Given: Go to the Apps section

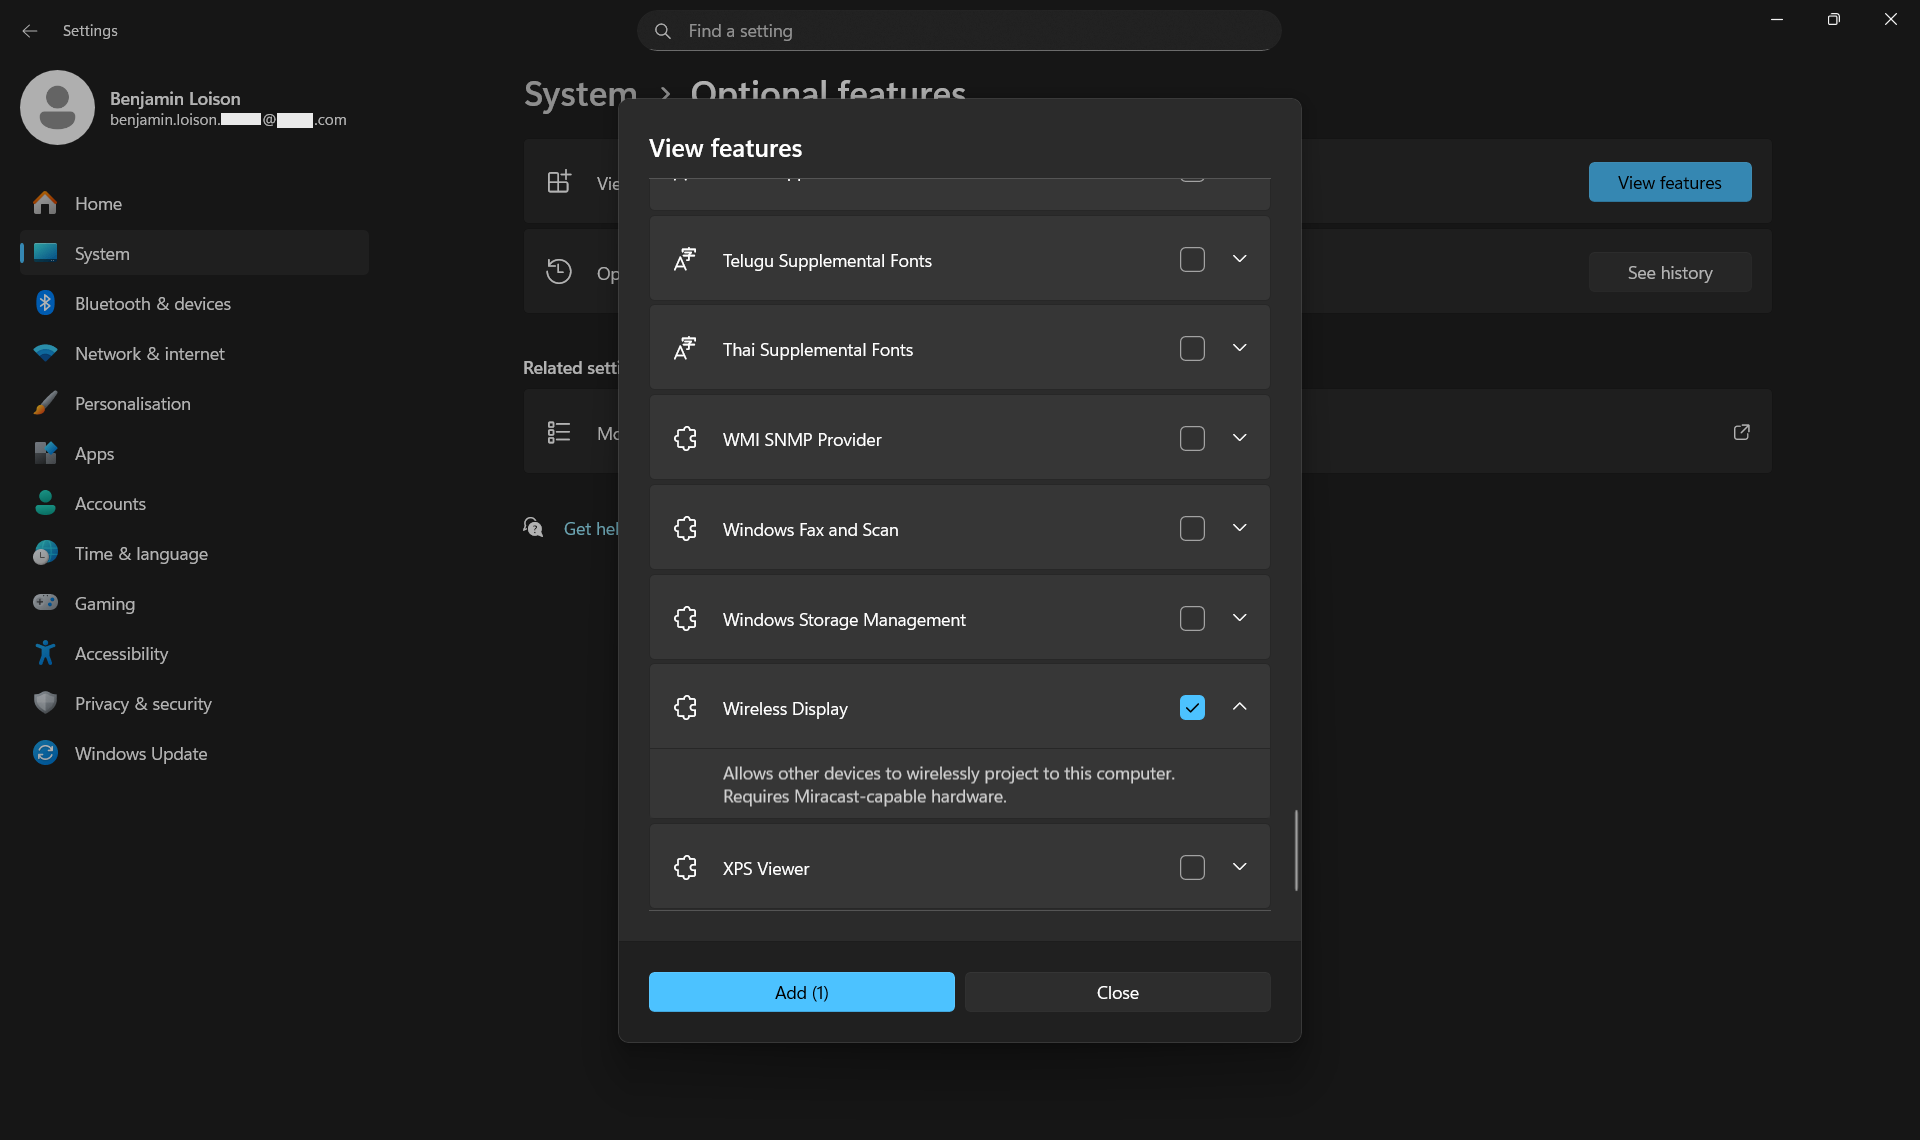Looking at the screenshot, I should pyautogui.click(x=94, y=453).
